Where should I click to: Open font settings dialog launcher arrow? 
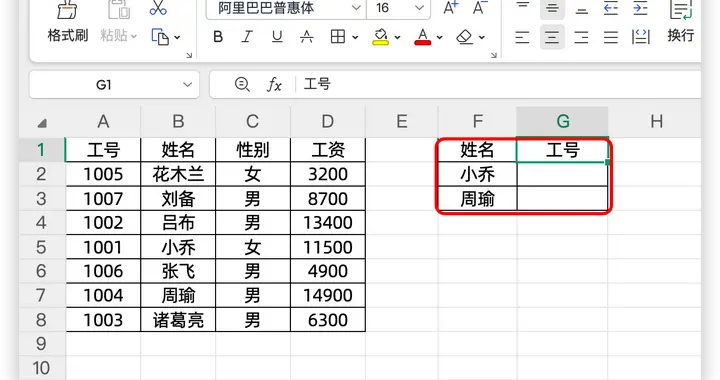(494, 56)
